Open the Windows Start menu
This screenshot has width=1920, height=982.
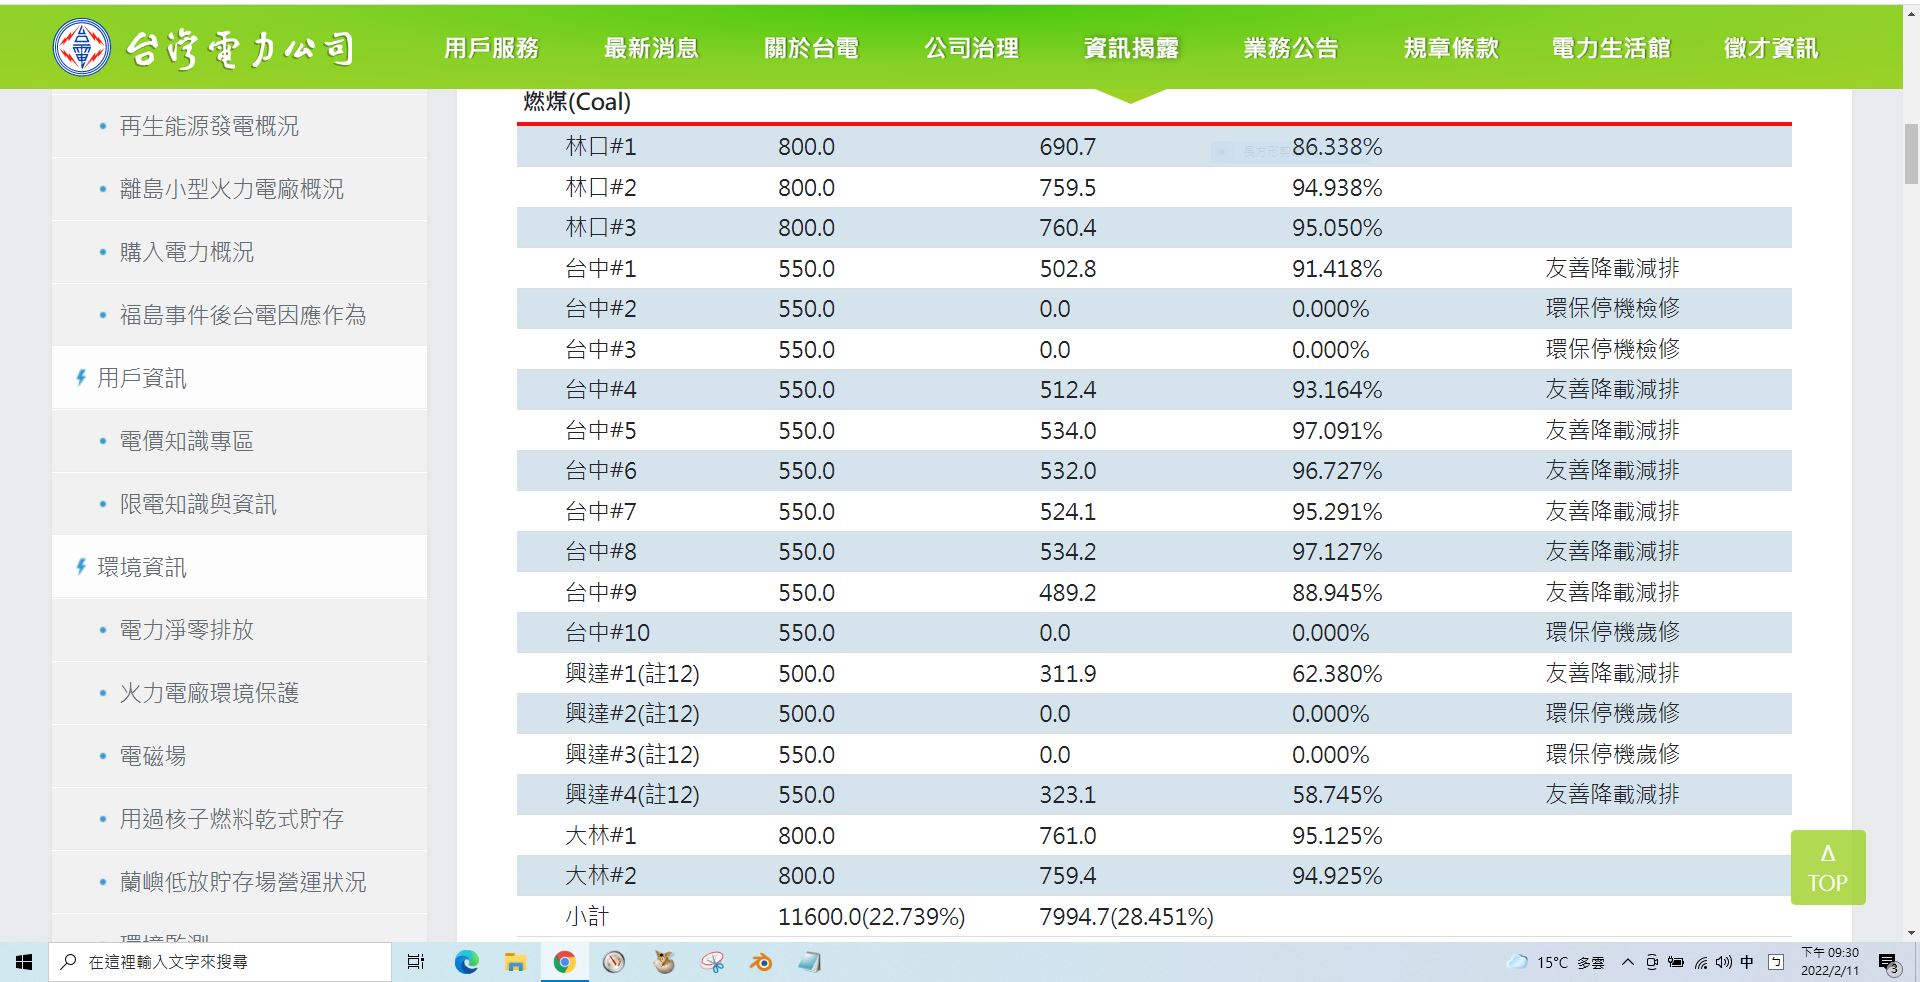(24, 962)
